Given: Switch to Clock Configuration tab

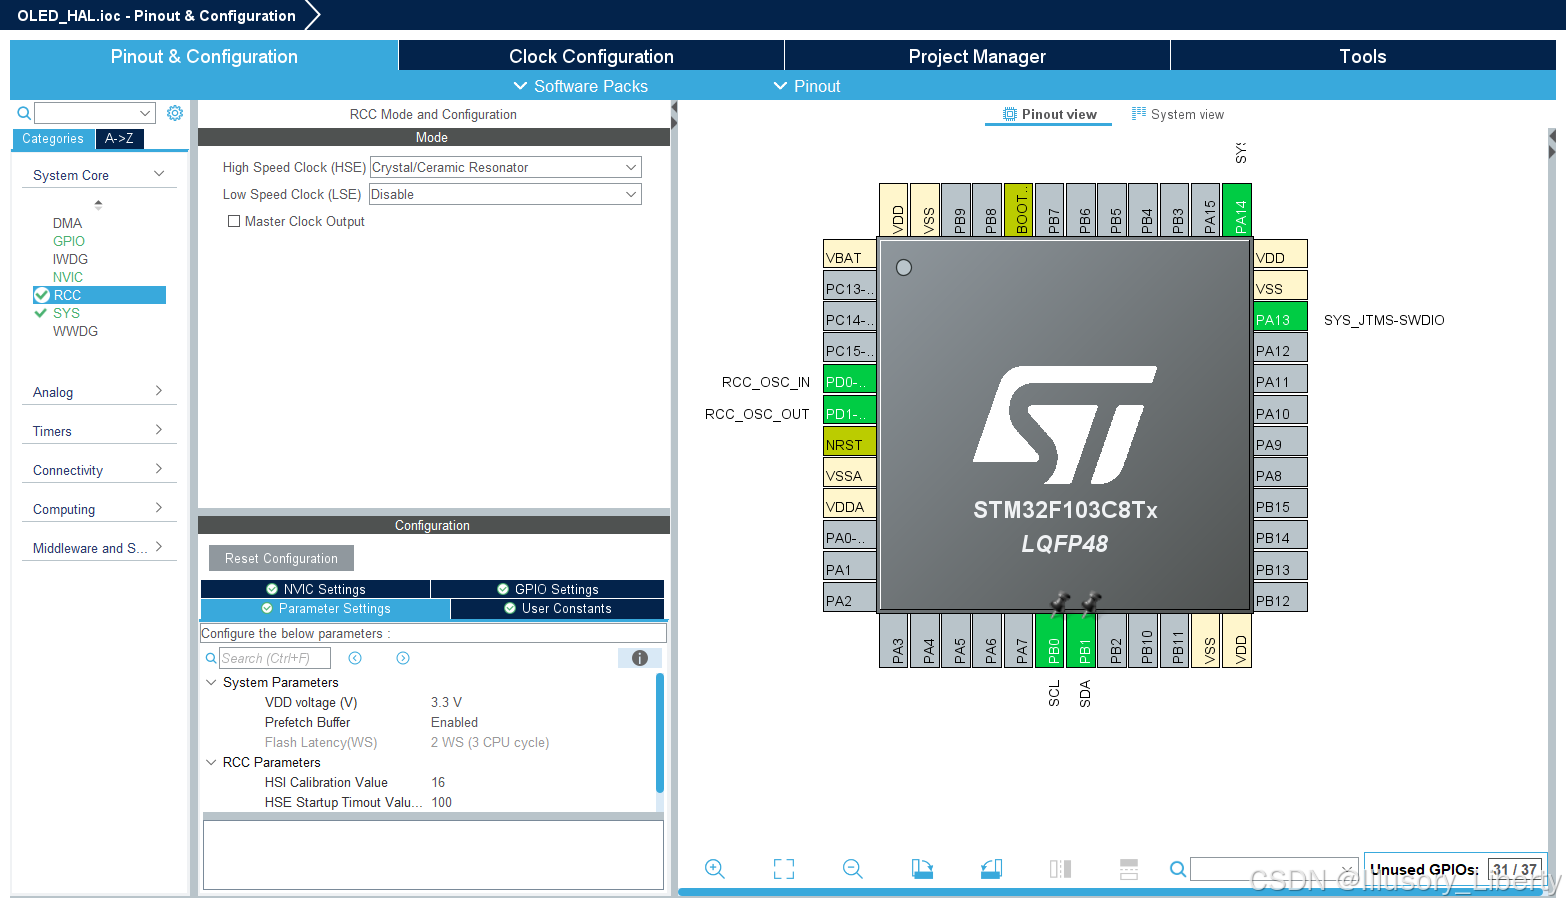Looking at the screenshot, I should (x=591, y=56).
